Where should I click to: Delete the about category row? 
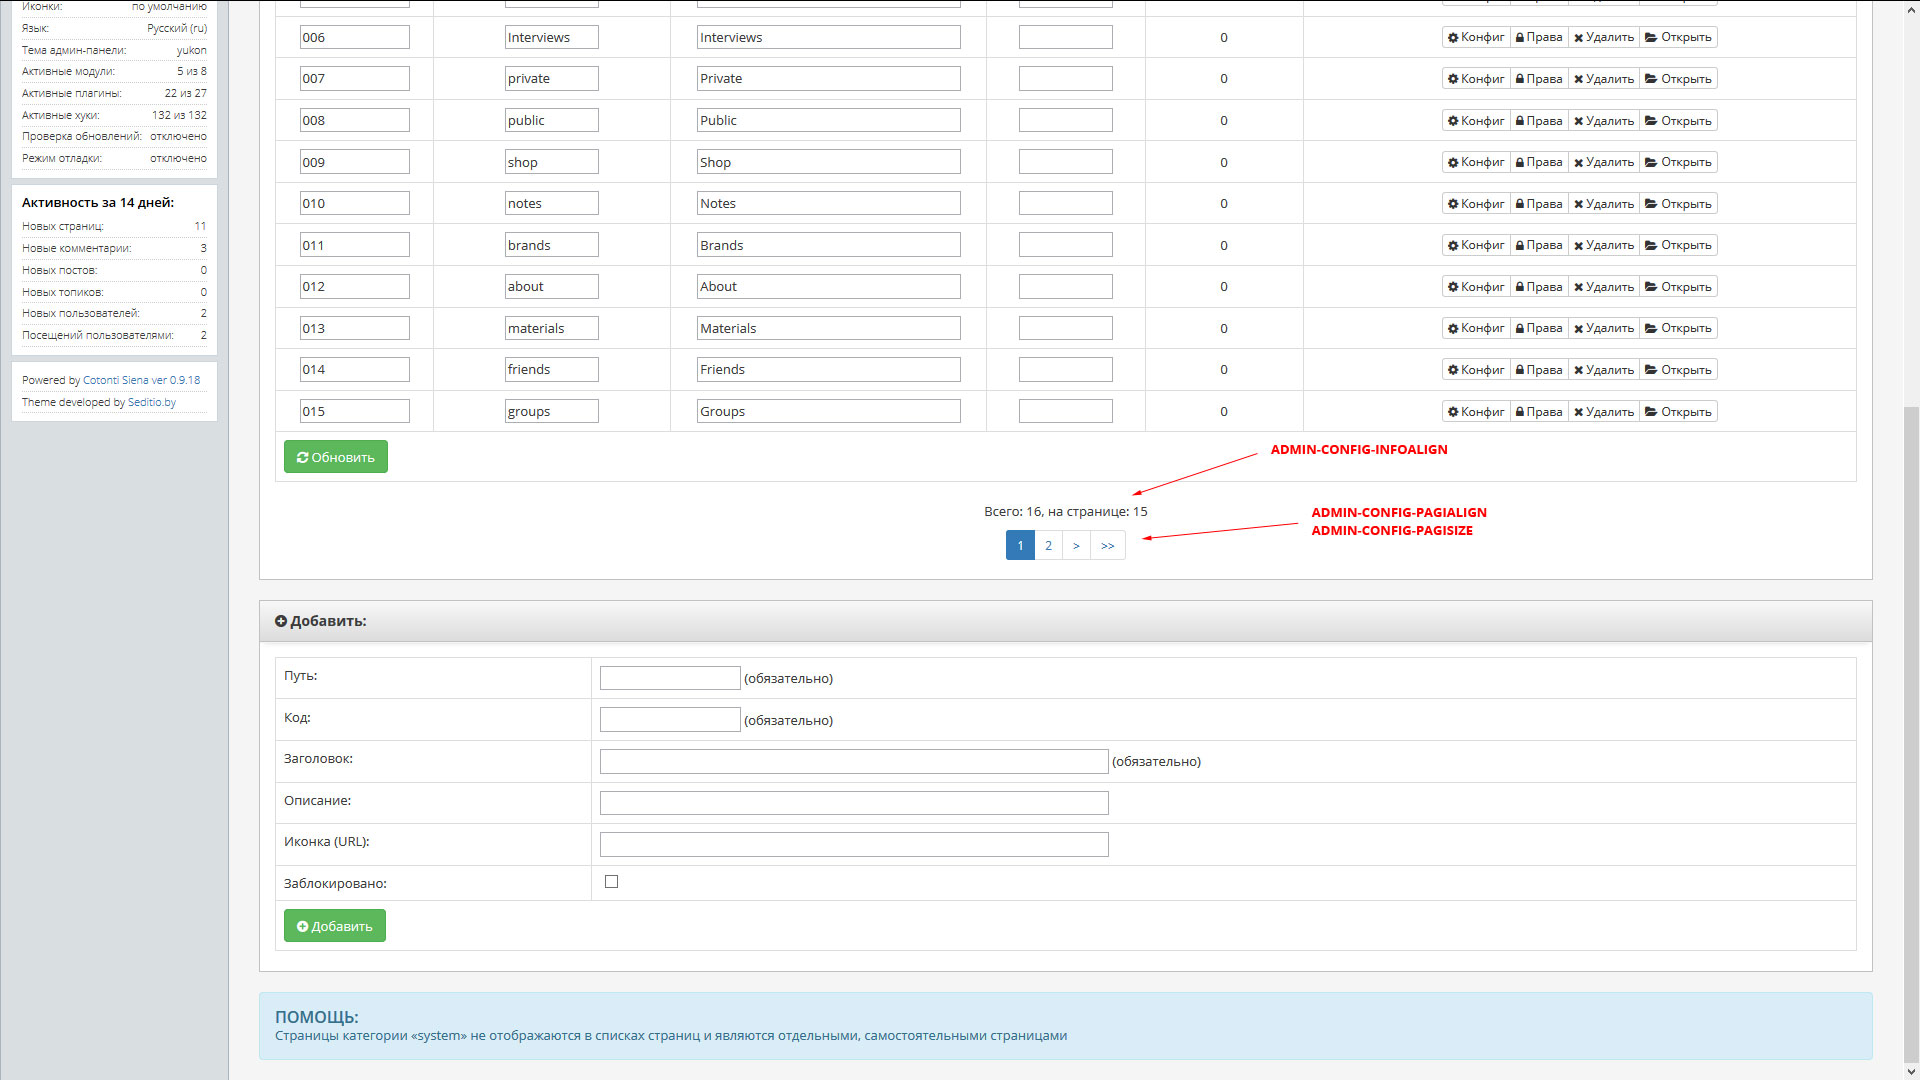pyautogui.click(x=1603, y=287)
